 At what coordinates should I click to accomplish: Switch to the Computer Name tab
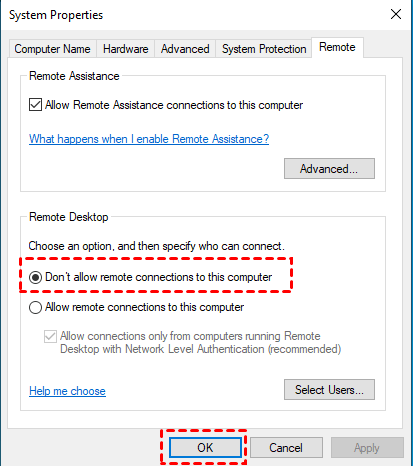coord(52,49)
